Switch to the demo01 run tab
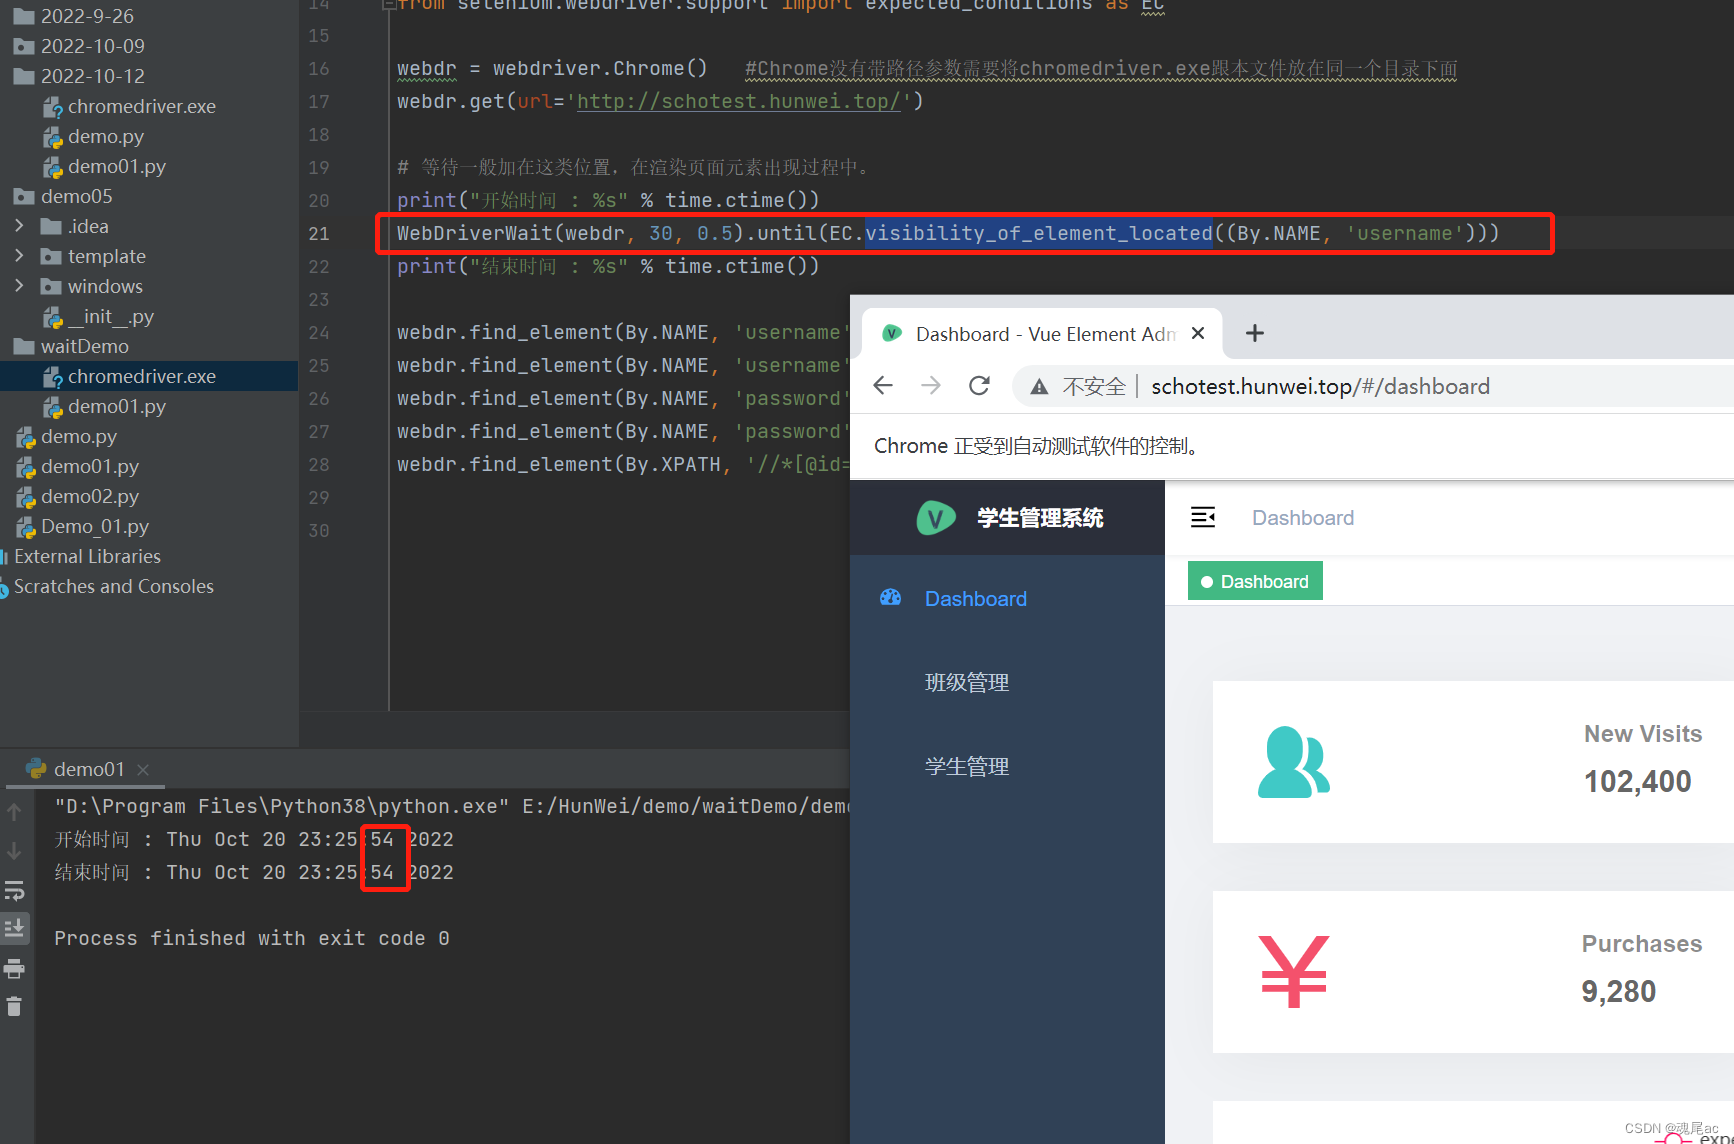1734x1144 pixels. click(x=88, y=768)
